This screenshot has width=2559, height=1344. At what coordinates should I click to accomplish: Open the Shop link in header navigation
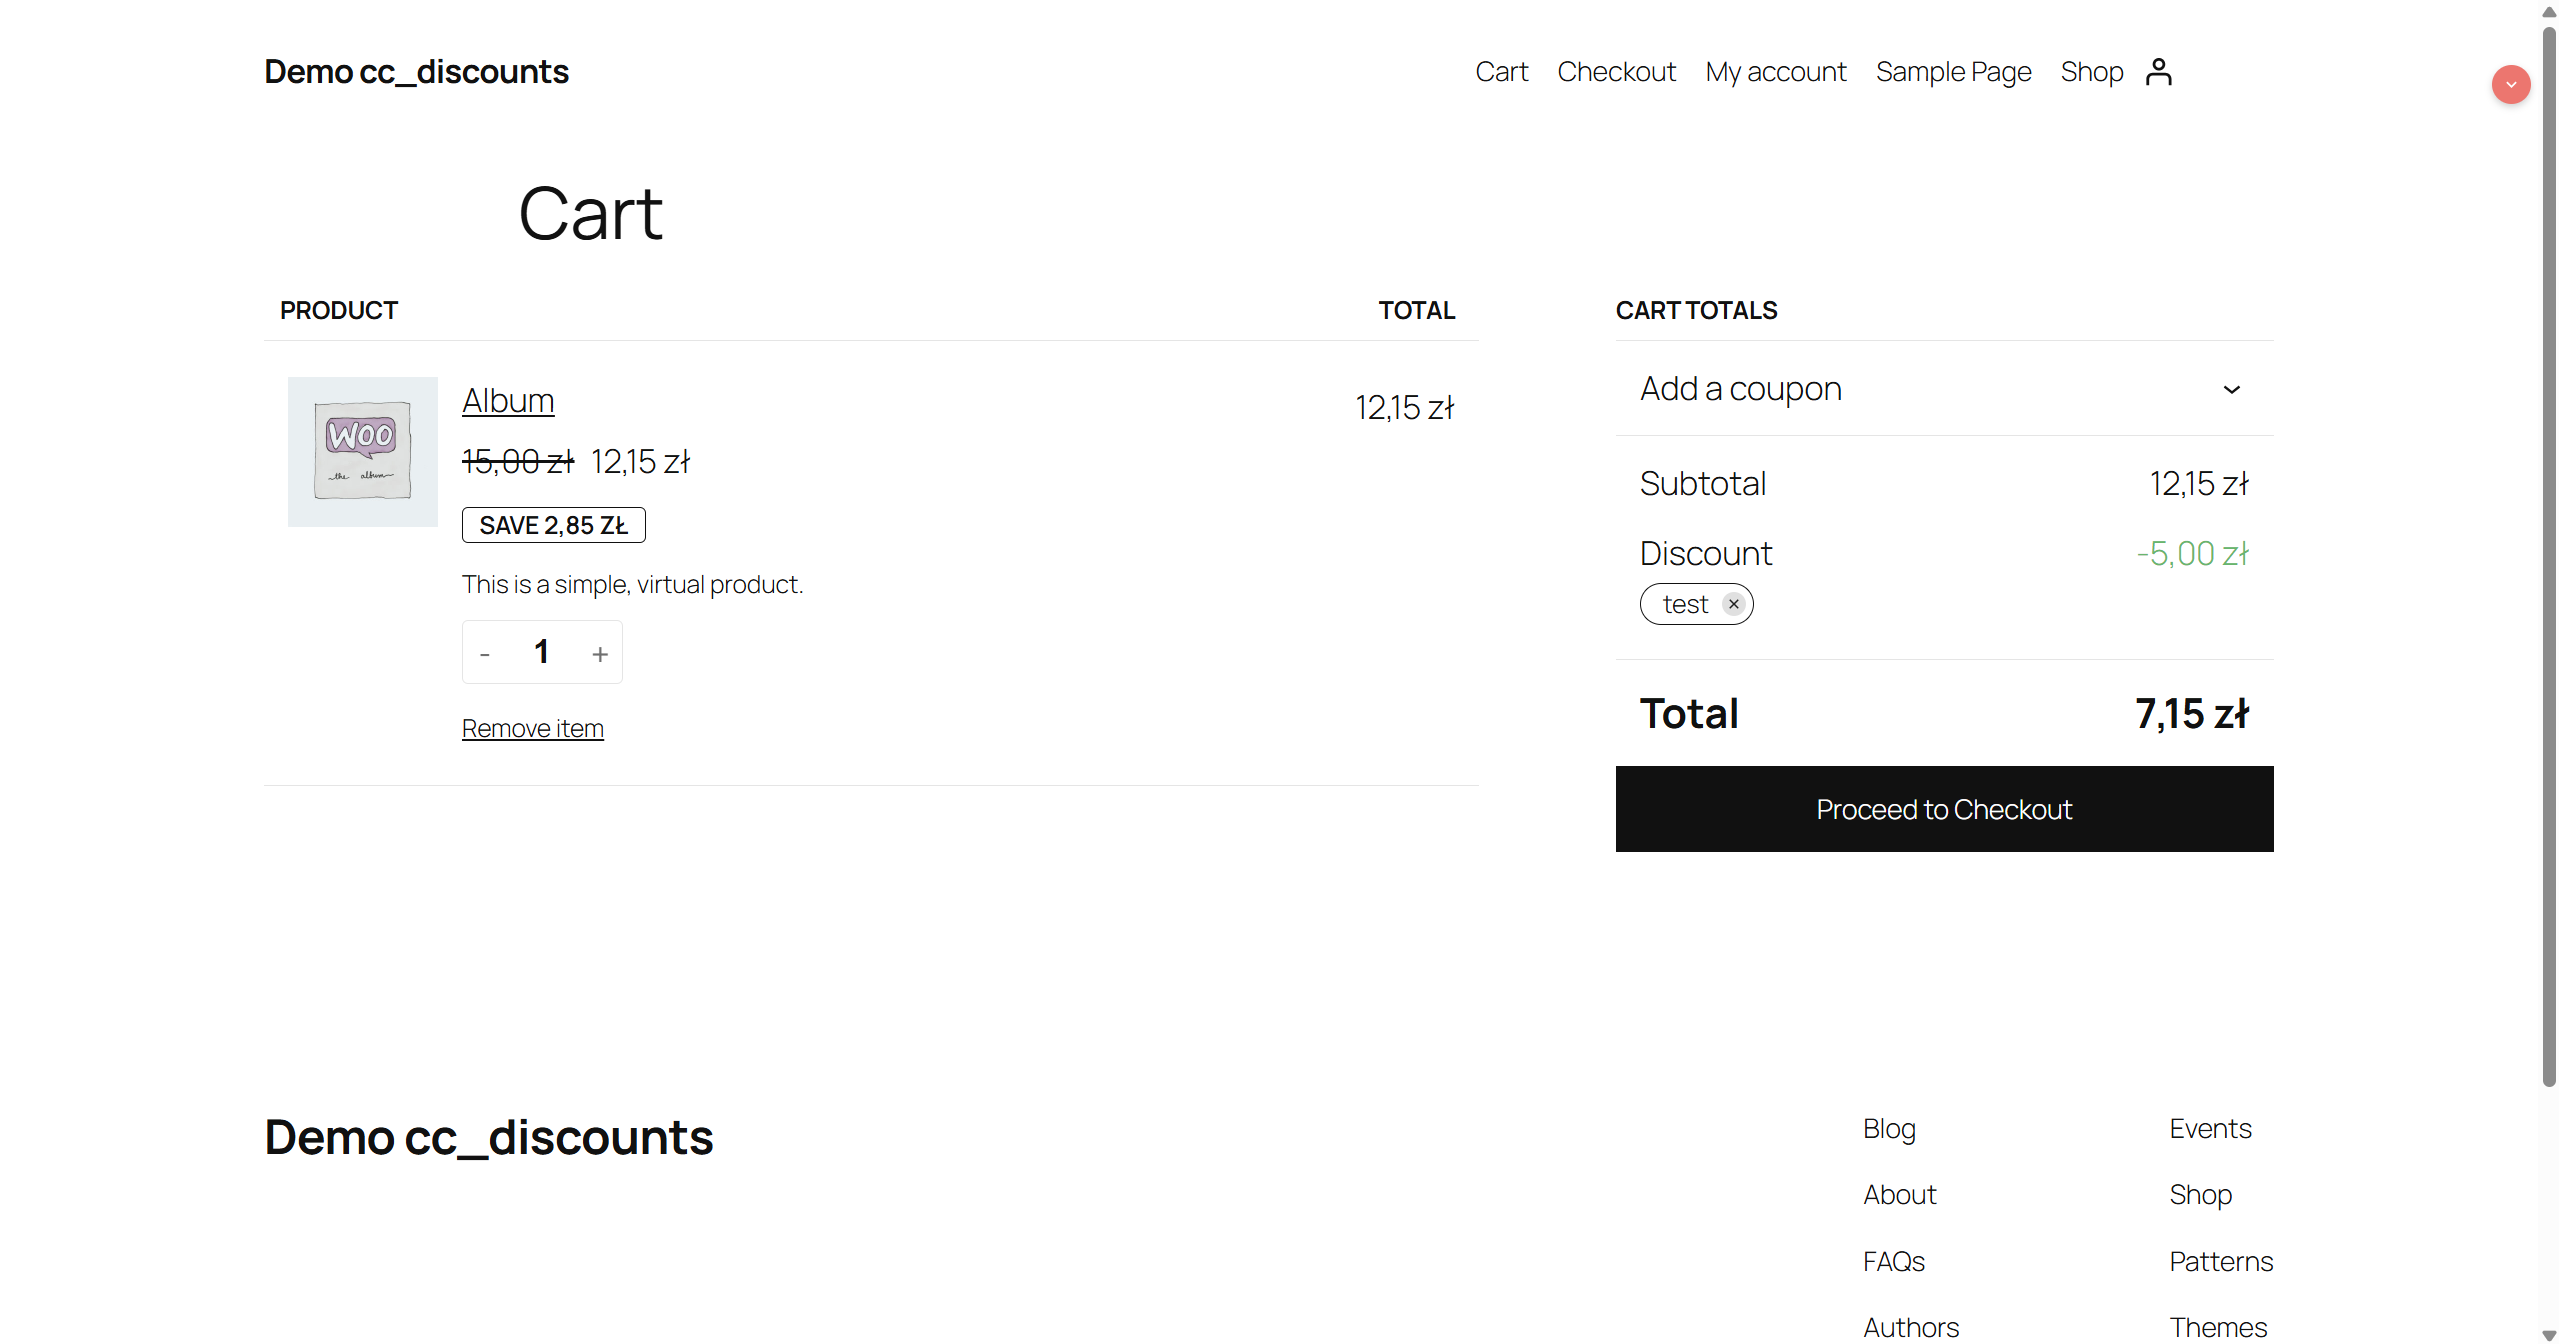(x=2091, y=72)
